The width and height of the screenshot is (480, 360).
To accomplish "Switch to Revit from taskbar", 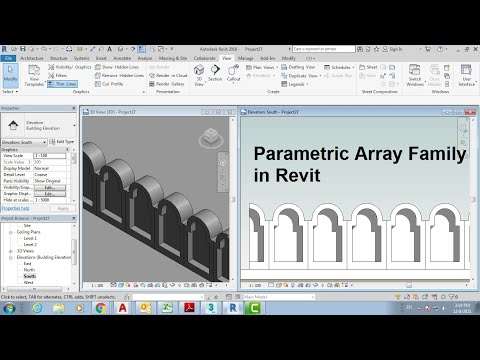I will click(x=233, y=308).
